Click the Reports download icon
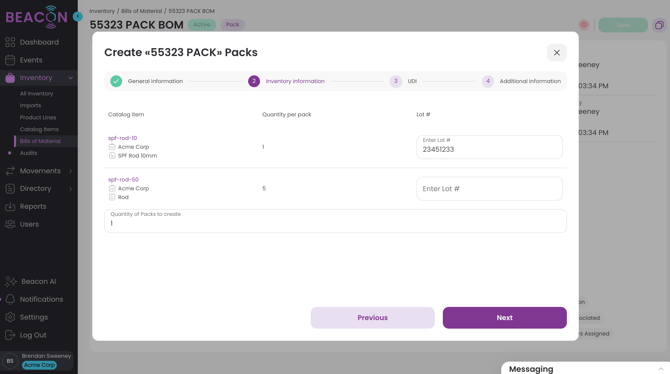This screenshot has width=670, height=374. coord(10,206)
